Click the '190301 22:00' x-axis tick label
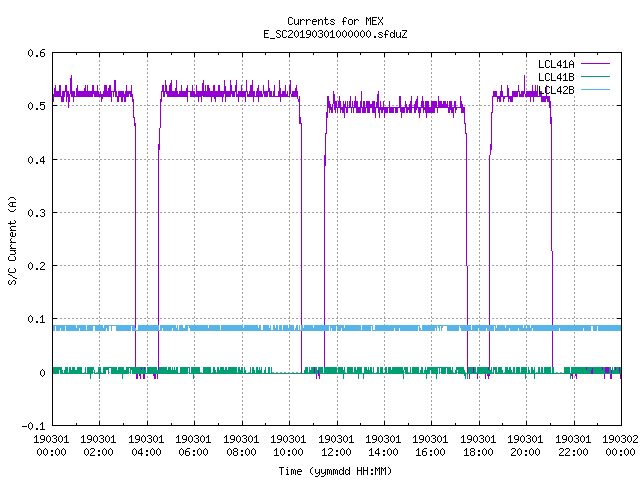This screenshot has width=640, height=480. [x=573, y=446]
